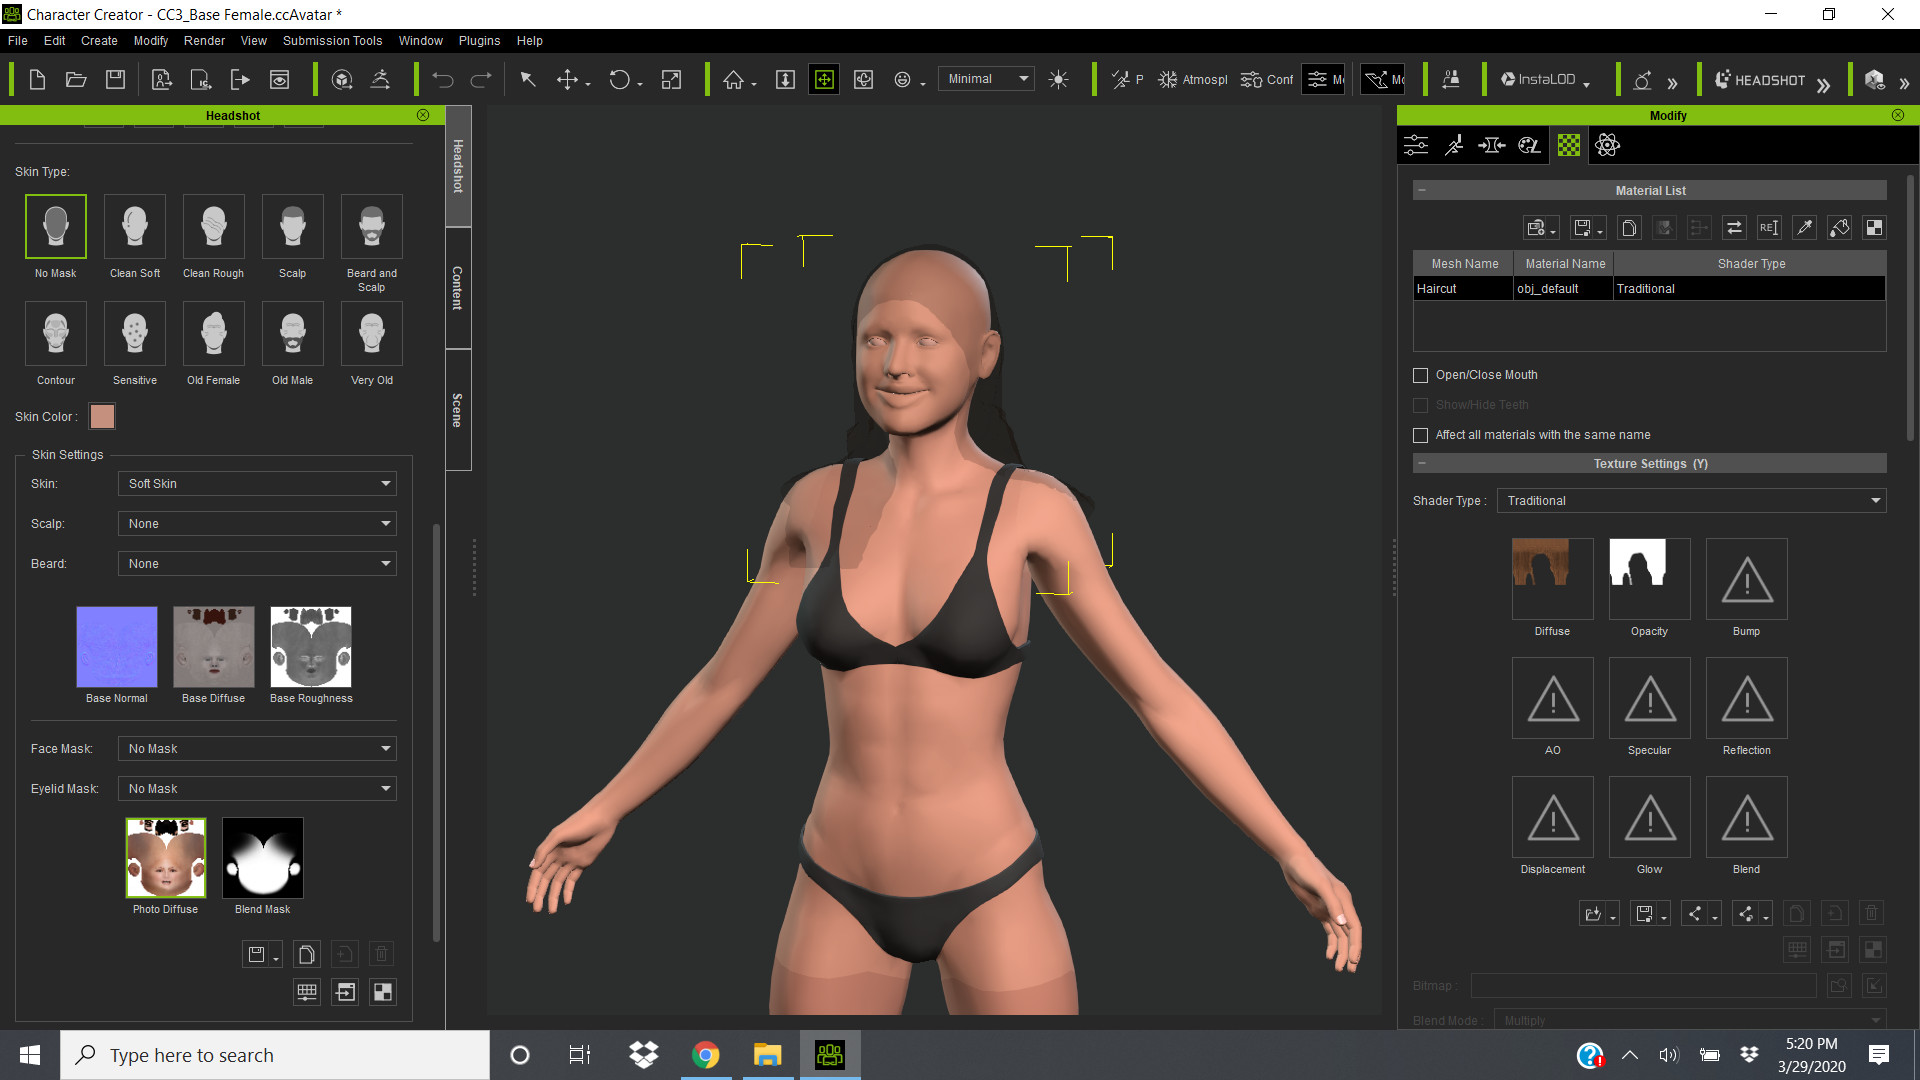This screenshot has width=1920, height=1080.
Task: Select the No Mask skin type
Action: (x=56, y=227)
